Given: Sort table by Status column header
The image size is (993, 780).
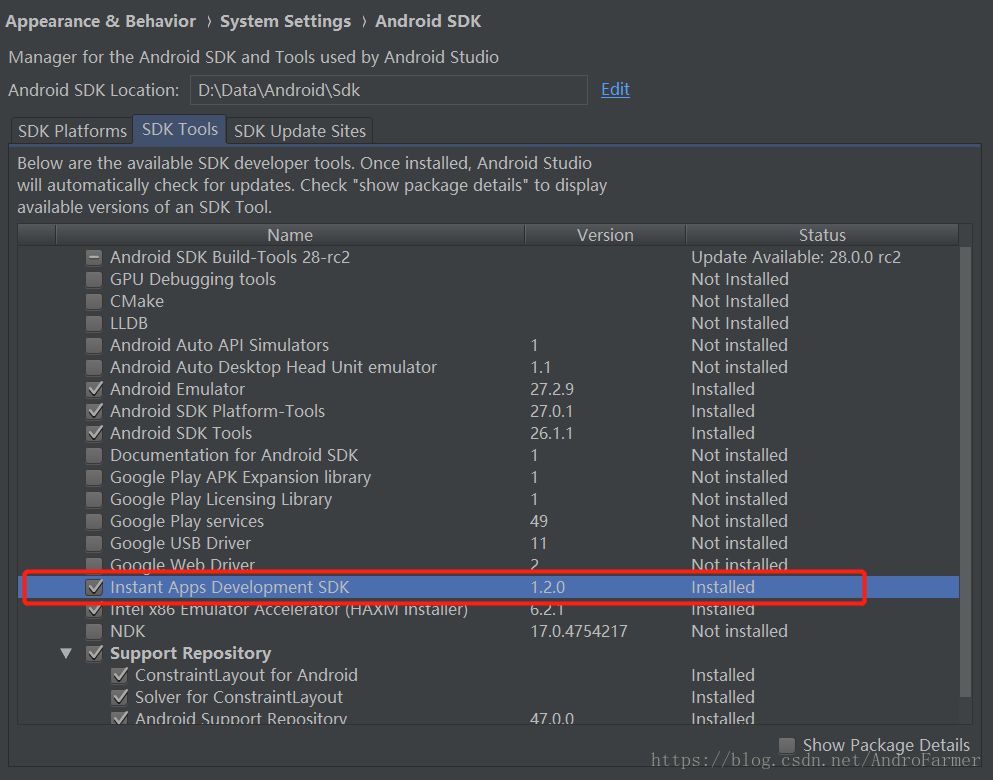Looking at the screenshot, I should pyautogui.click(x=822, y=235).
